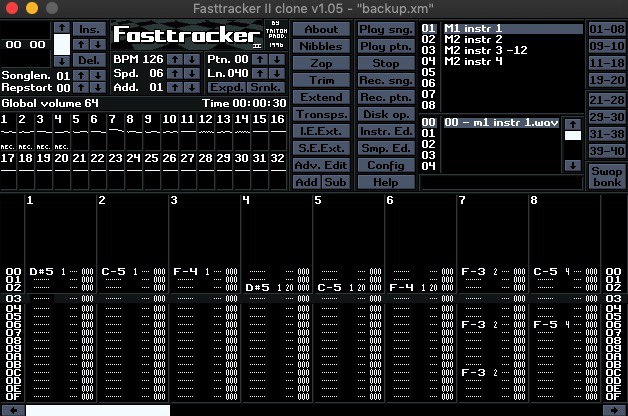Switch to instrument bank 01-08
This screenshot has width=628, height=416.
pyautogui.click(x=606, y=29)
